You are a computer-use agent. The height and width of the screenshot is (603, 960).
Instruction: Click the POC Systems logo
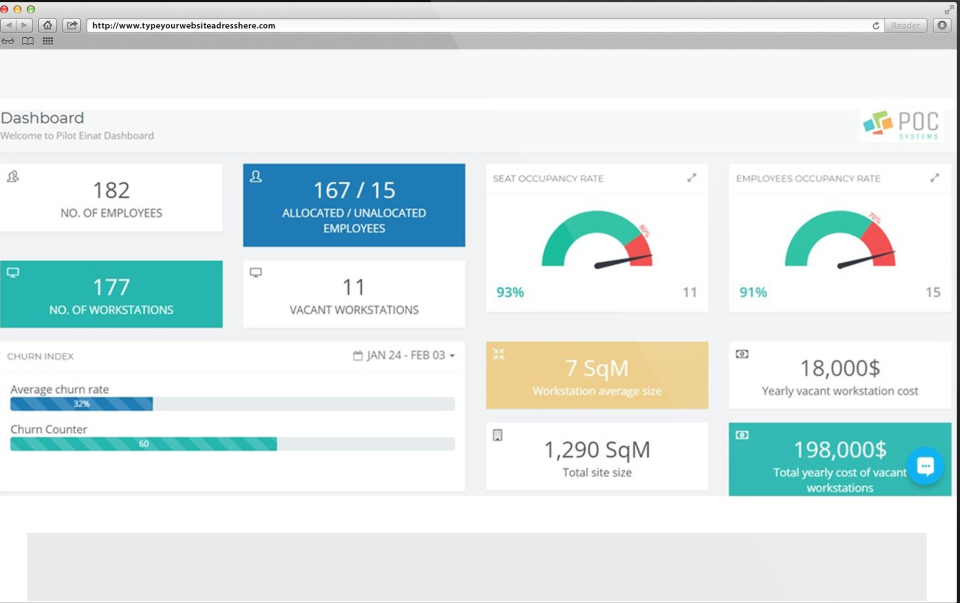(900, 124)
